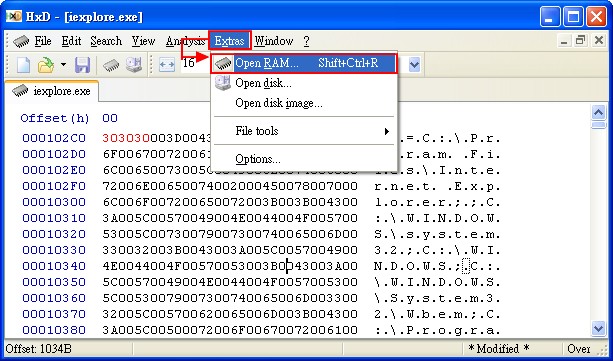Close the inner iexplore.exe document

tap(599, 40)
